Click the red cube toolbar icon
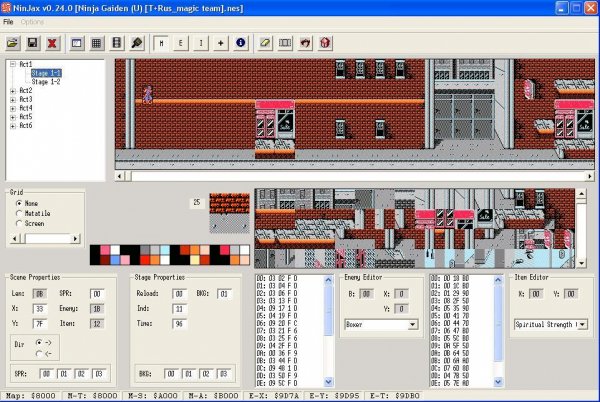 pos(325,43)
